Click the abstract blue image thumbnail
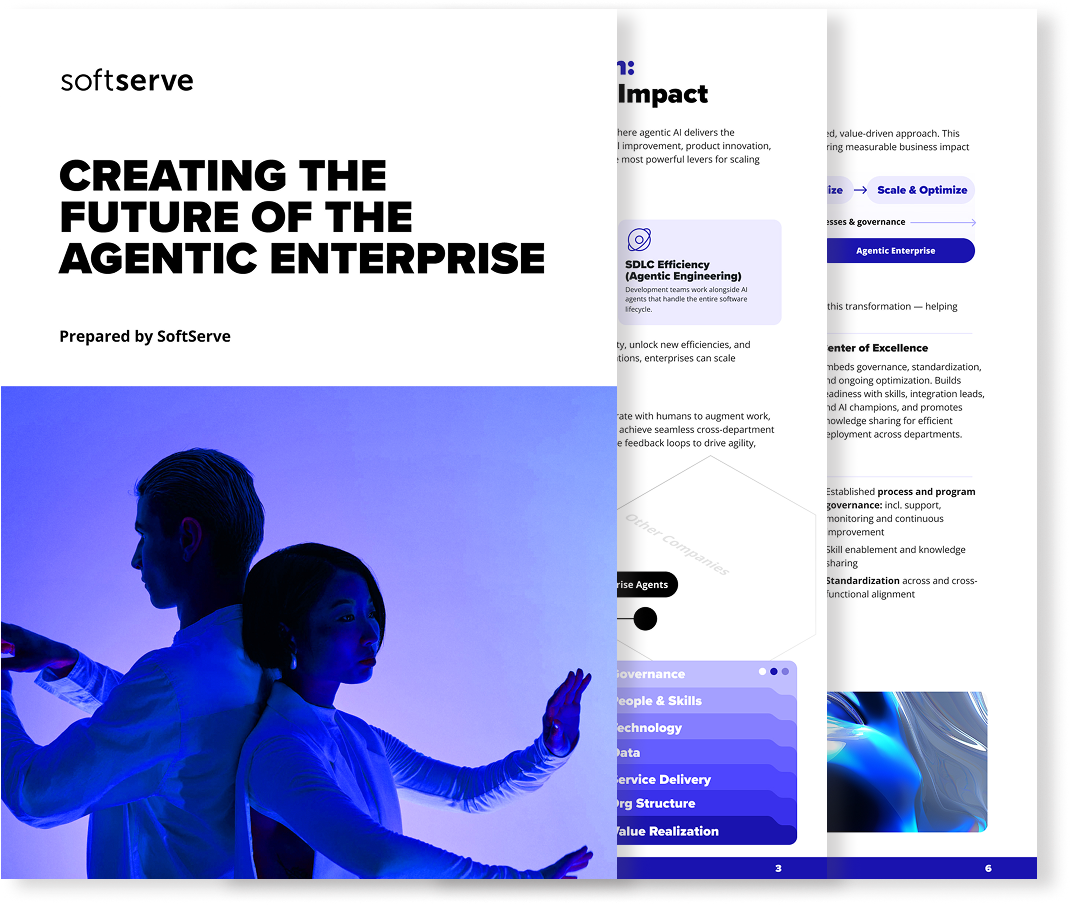 [907, 762]
